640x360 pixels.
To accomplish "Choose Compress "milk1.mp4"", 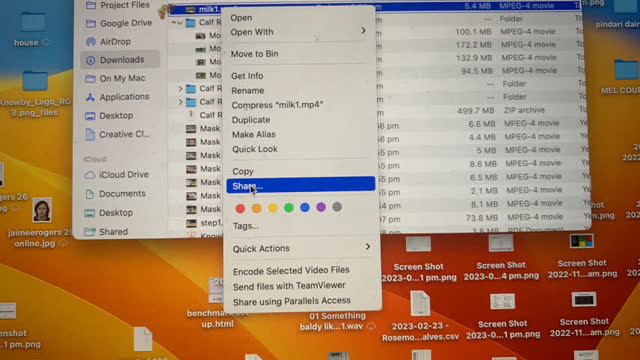I will tap(277, 105).
